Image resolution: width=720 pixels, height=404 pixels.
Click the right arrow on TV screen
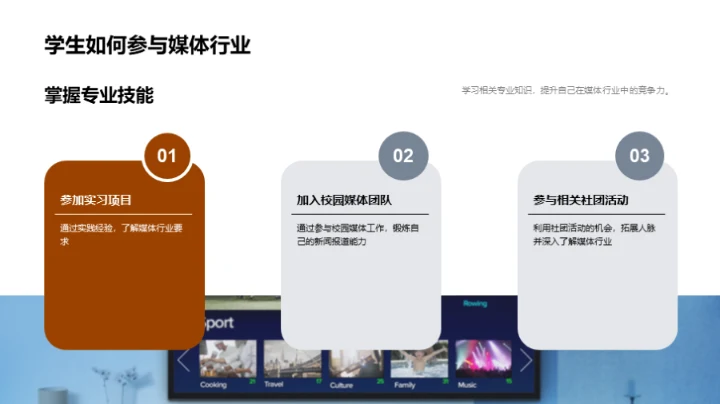(526, 360)
